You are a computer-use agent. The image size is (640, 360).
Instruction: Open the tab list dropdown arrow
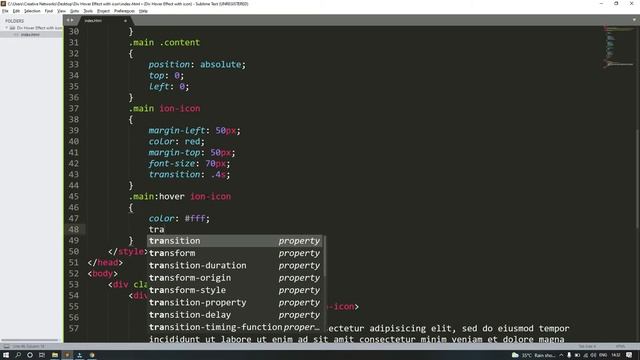tap(634, 20)
